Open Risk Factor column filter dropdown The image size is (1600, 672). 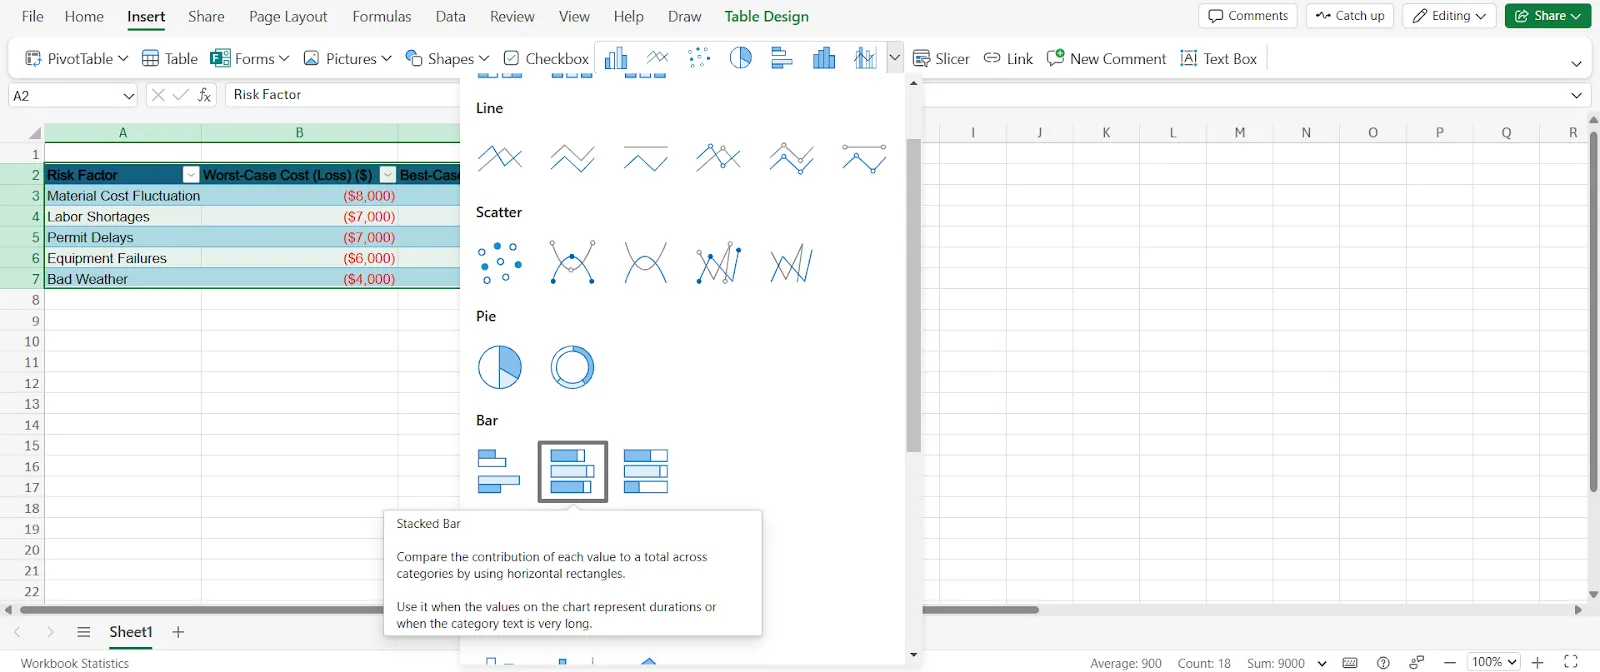click(191, 174)
